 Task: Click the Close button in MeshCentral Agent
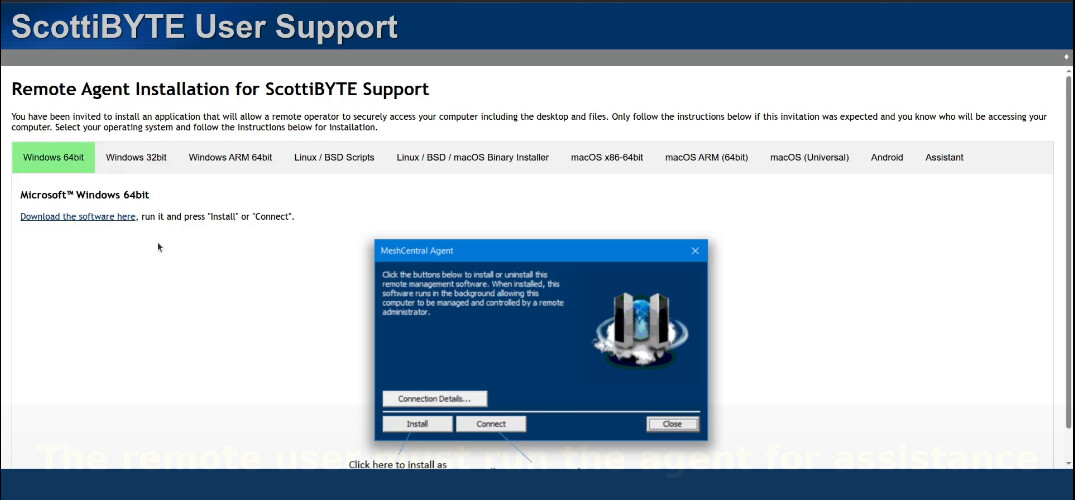672,424
